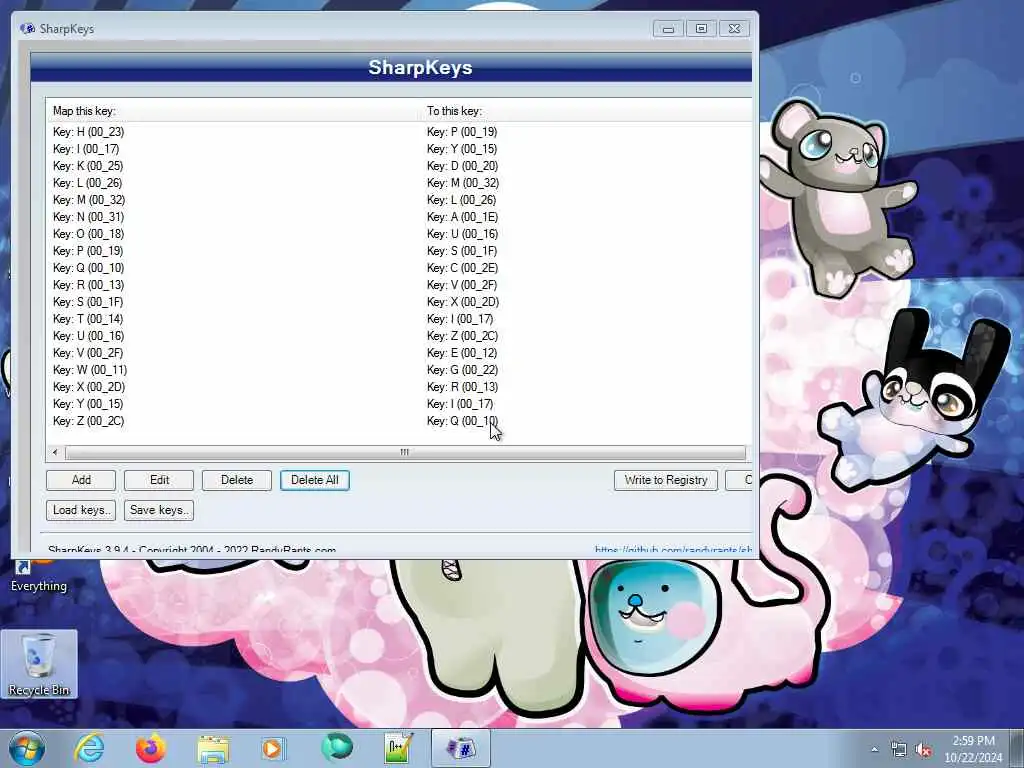Image resolution: width=1024 pixels, height=768 pixels.
Task: Click the 'Map this key:' column header
Action: 235,111
